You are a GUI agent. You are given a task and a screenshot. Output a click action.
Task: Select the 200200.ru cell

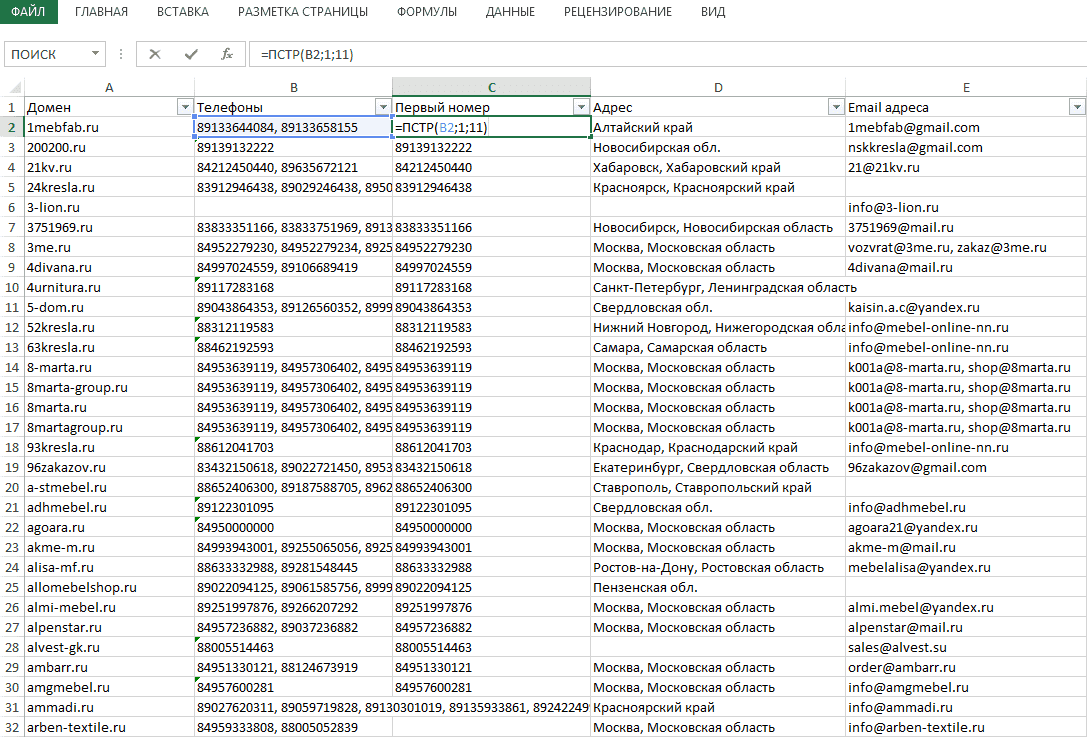110,148
